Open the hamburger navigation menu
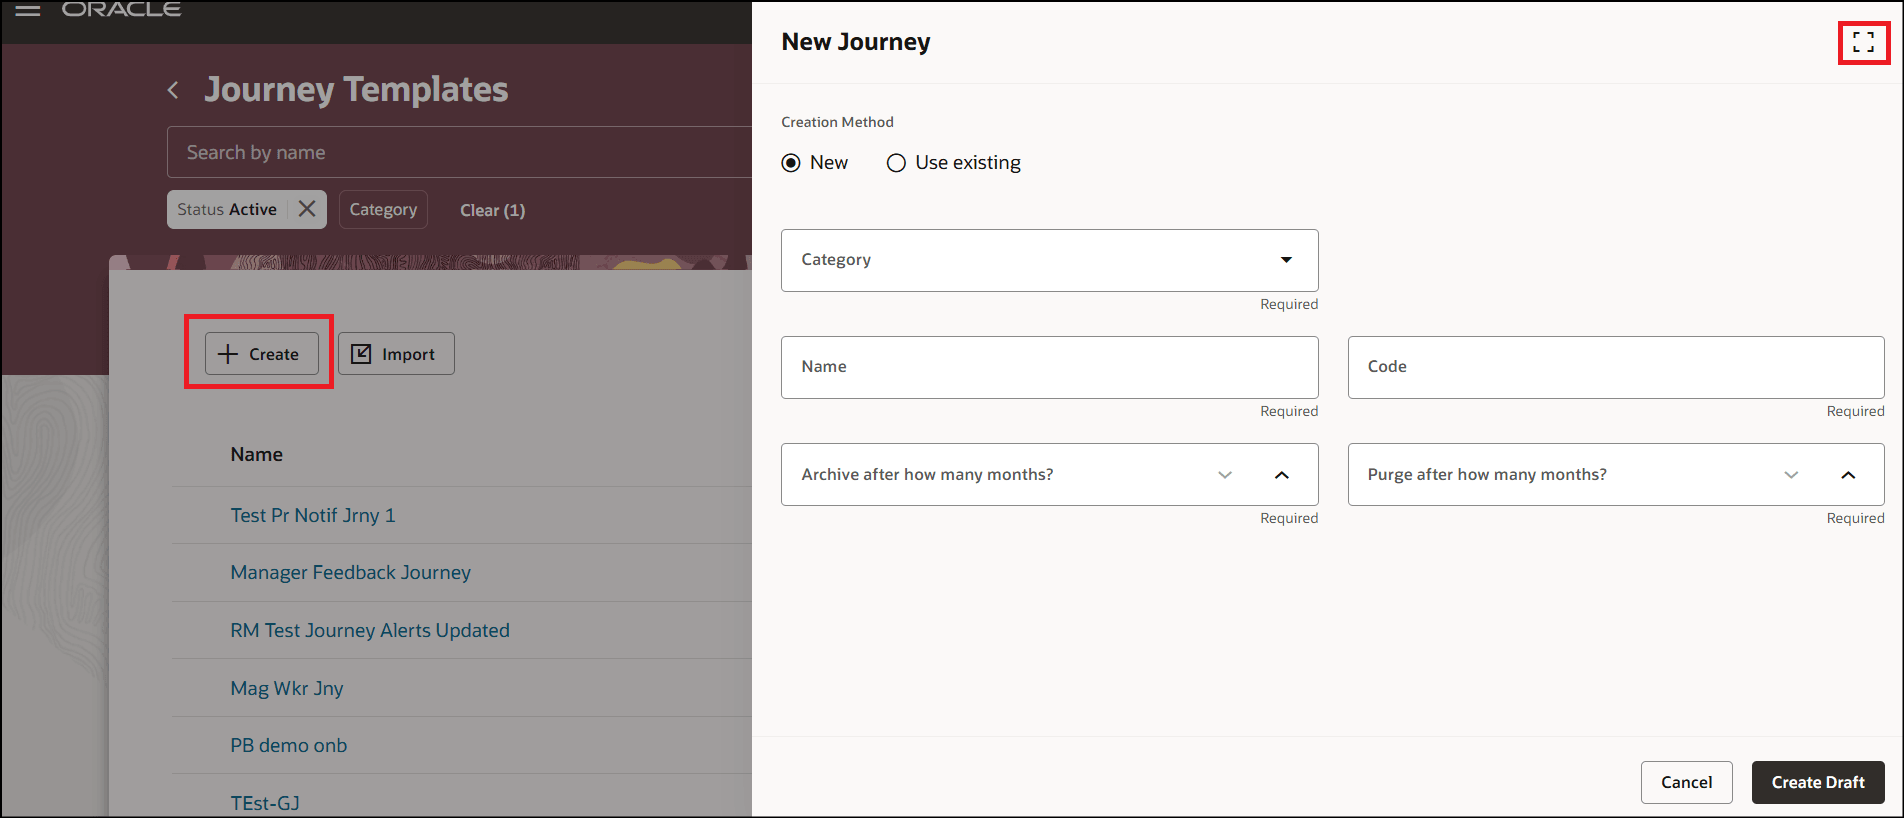 point(28,10)
